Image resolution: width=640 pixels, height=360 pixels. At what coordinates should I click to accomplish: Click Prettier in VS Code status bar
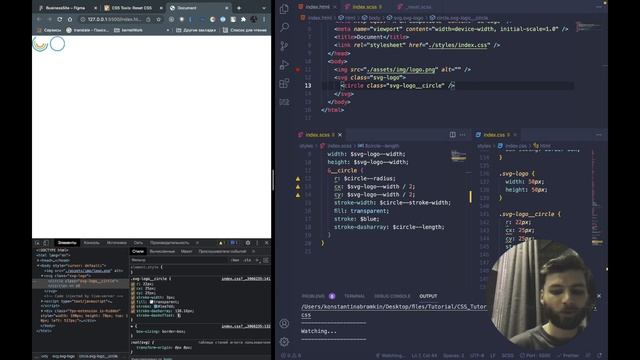[x=568, y=356]
